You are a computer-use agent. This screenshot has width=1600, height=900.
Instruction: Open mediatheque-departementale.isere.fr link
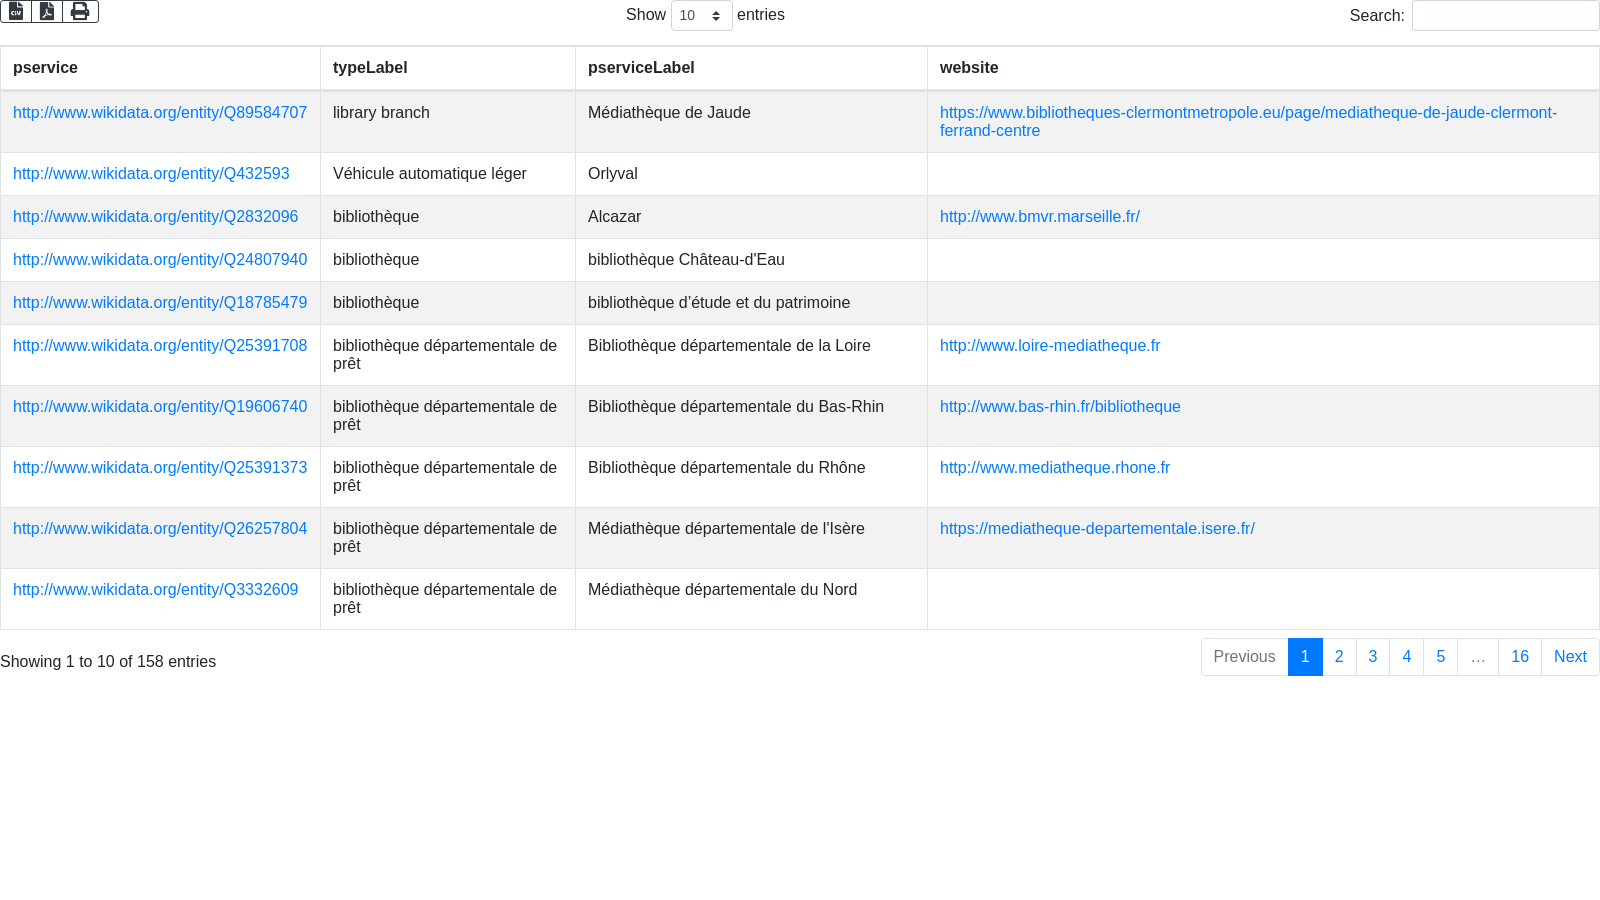(x=1097, y=529)
